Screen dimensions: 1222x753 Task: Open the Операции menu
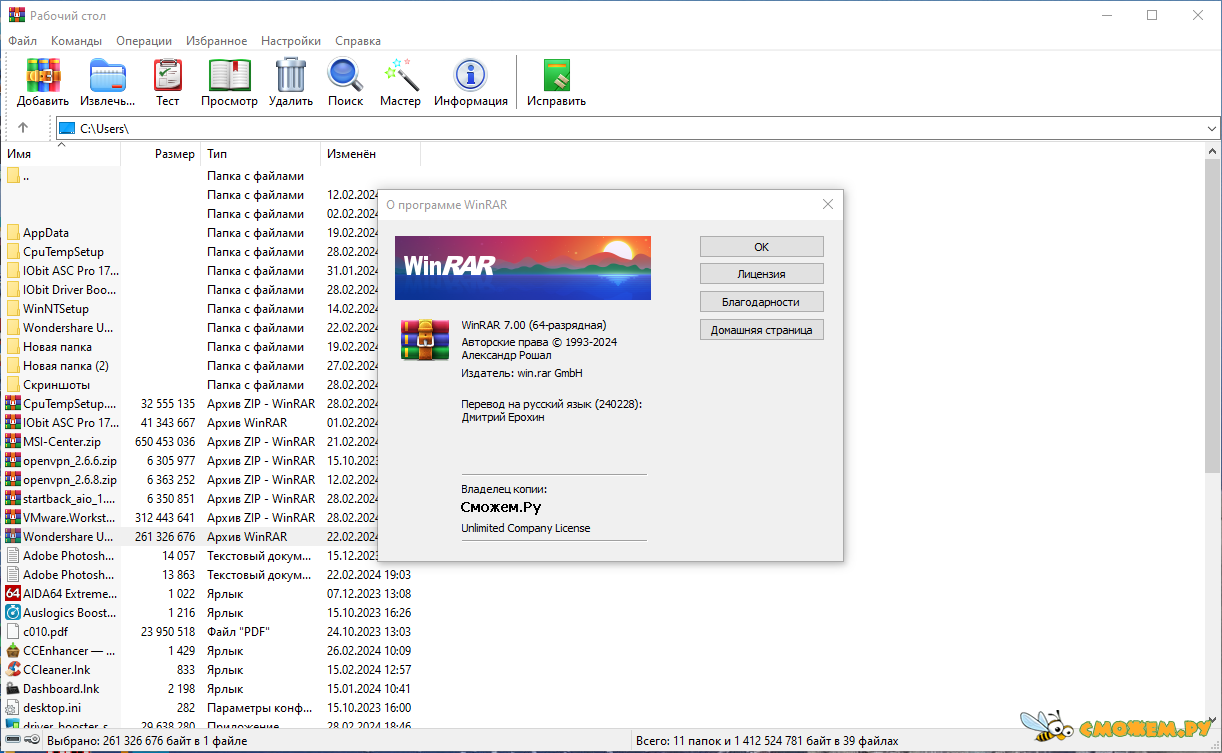click(x=144, y=41)
